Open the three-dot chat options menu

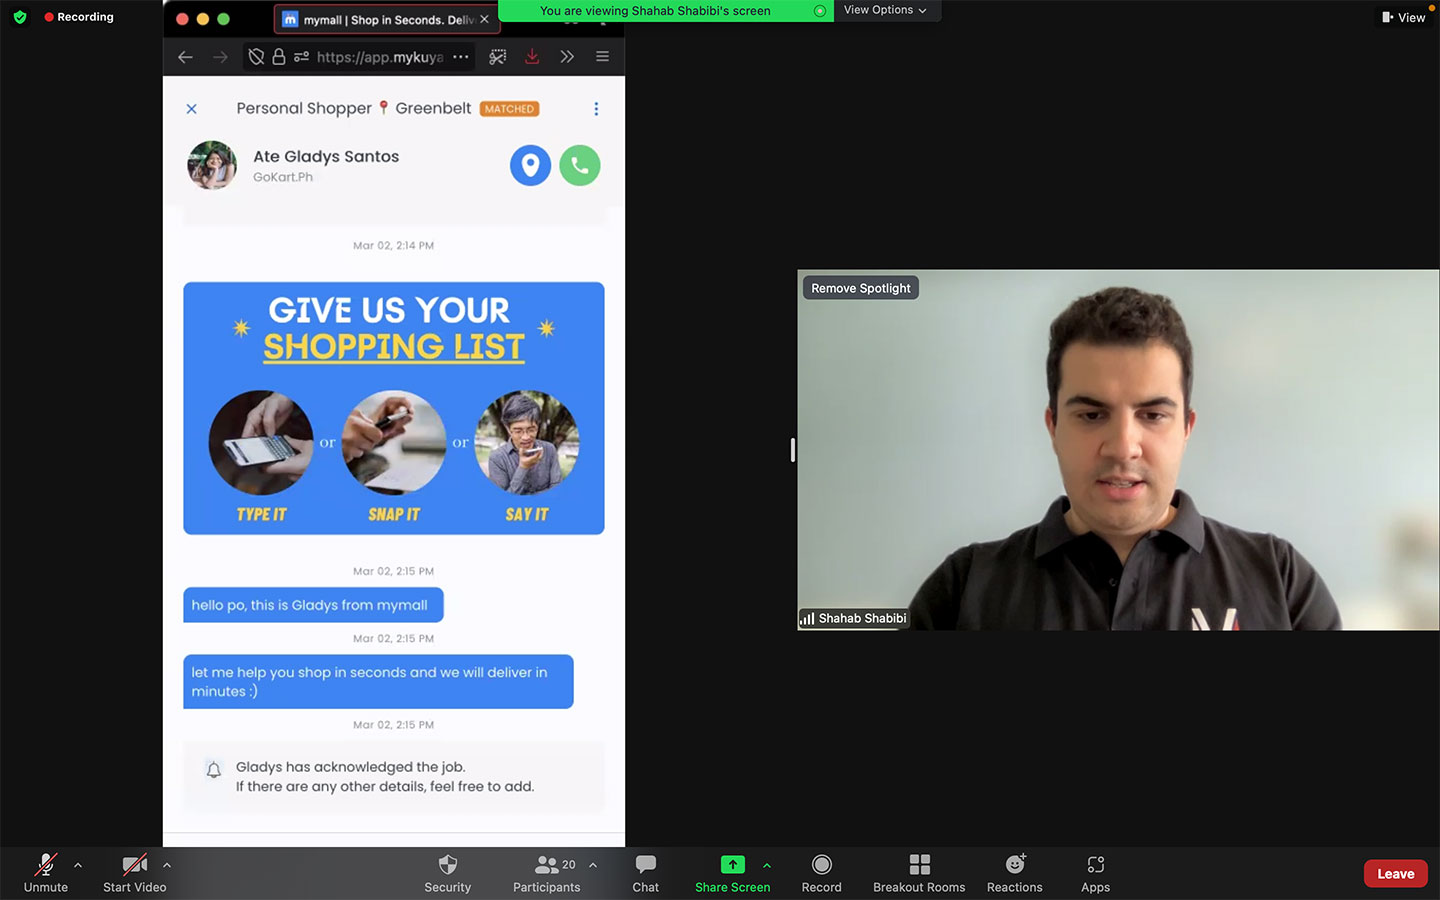596,109
